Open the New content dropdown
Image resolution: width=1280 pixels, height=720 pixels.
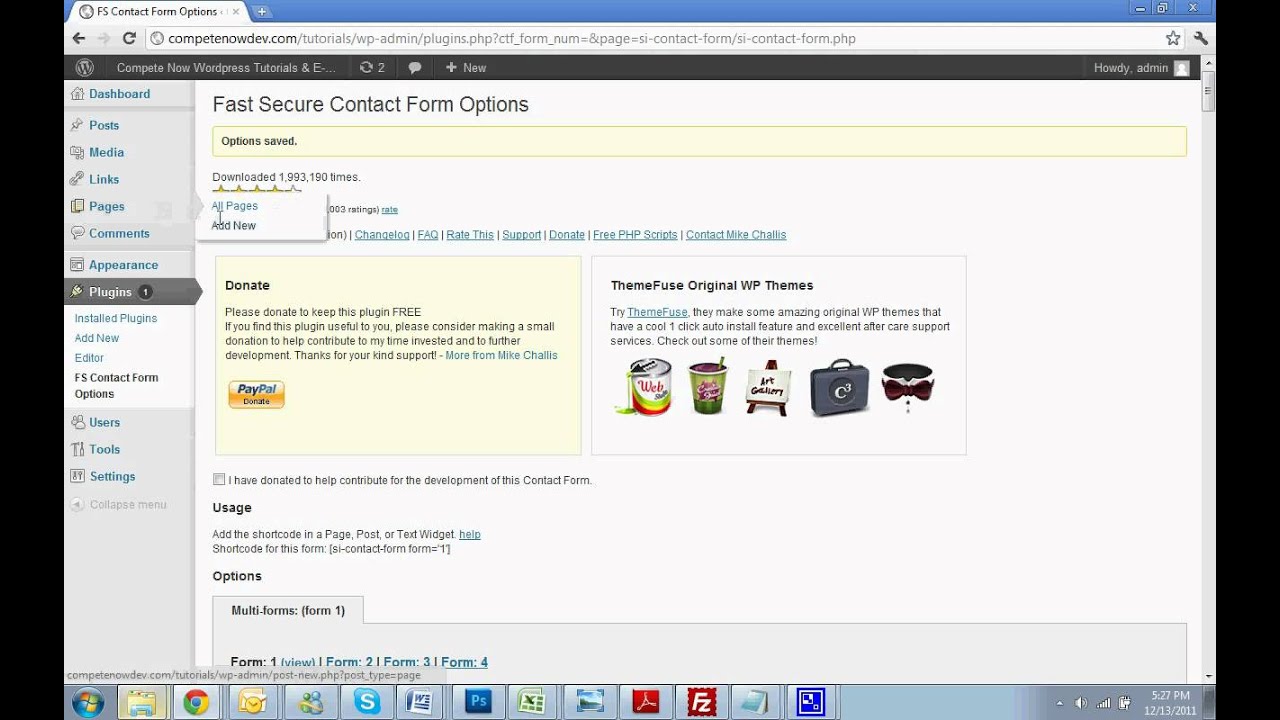[465, 68]
